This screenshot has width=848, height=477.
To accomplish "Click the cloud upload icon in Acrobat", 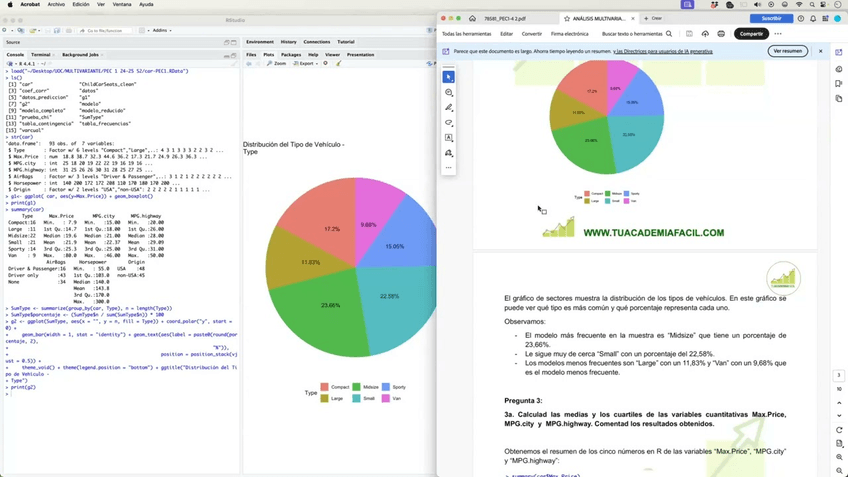I will (x=705, y=34).
